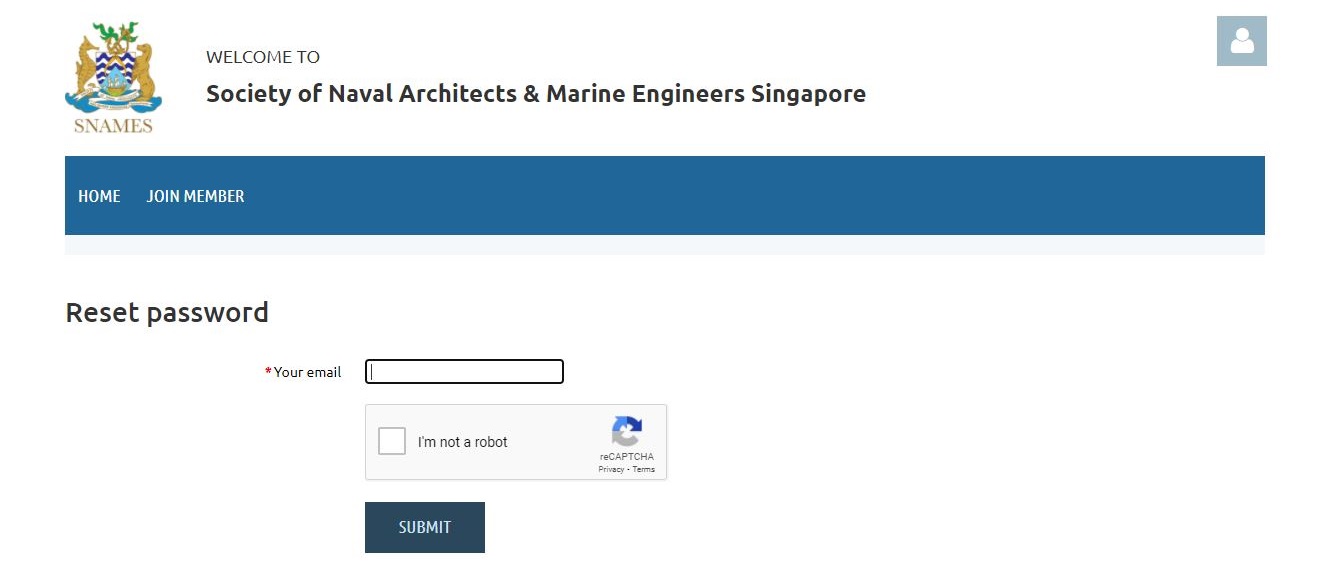Screen dimensions: 1330x582
Task: Click the Reset password heading
Action: (x=167, y=313)
